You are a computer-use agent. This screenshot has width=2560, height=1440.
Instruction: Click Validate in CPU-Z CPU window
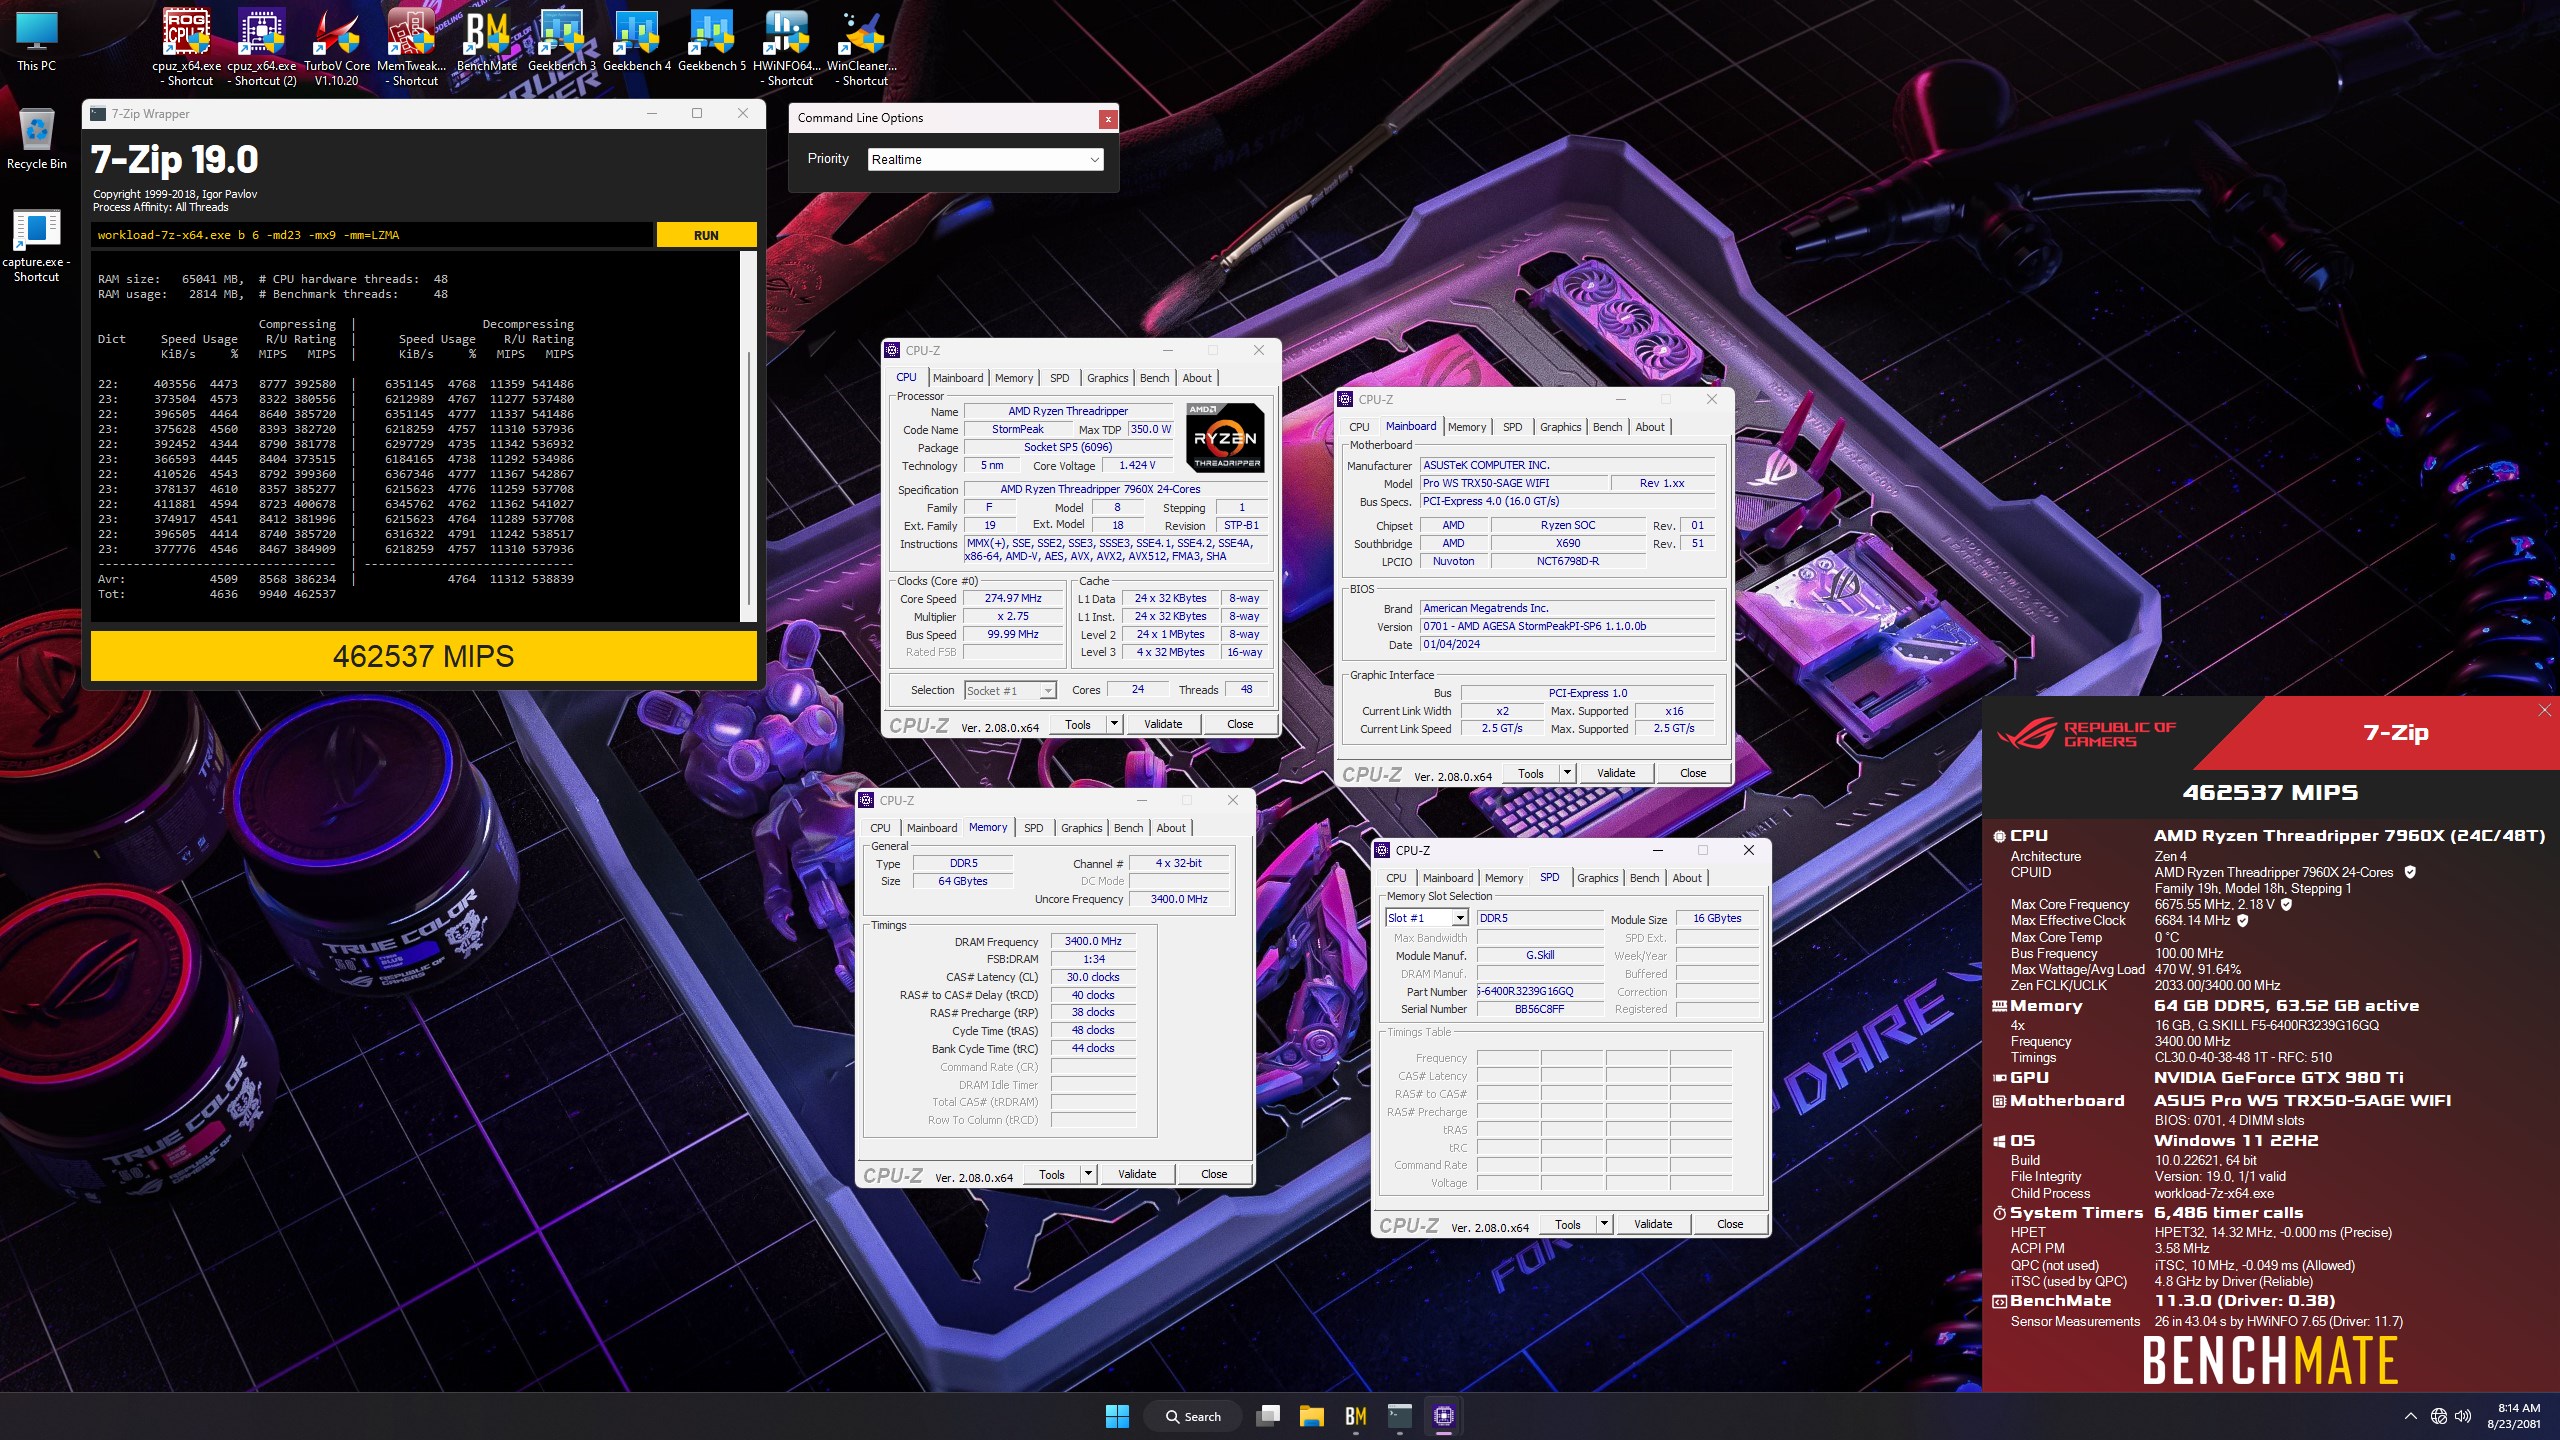coord(1162,724)
